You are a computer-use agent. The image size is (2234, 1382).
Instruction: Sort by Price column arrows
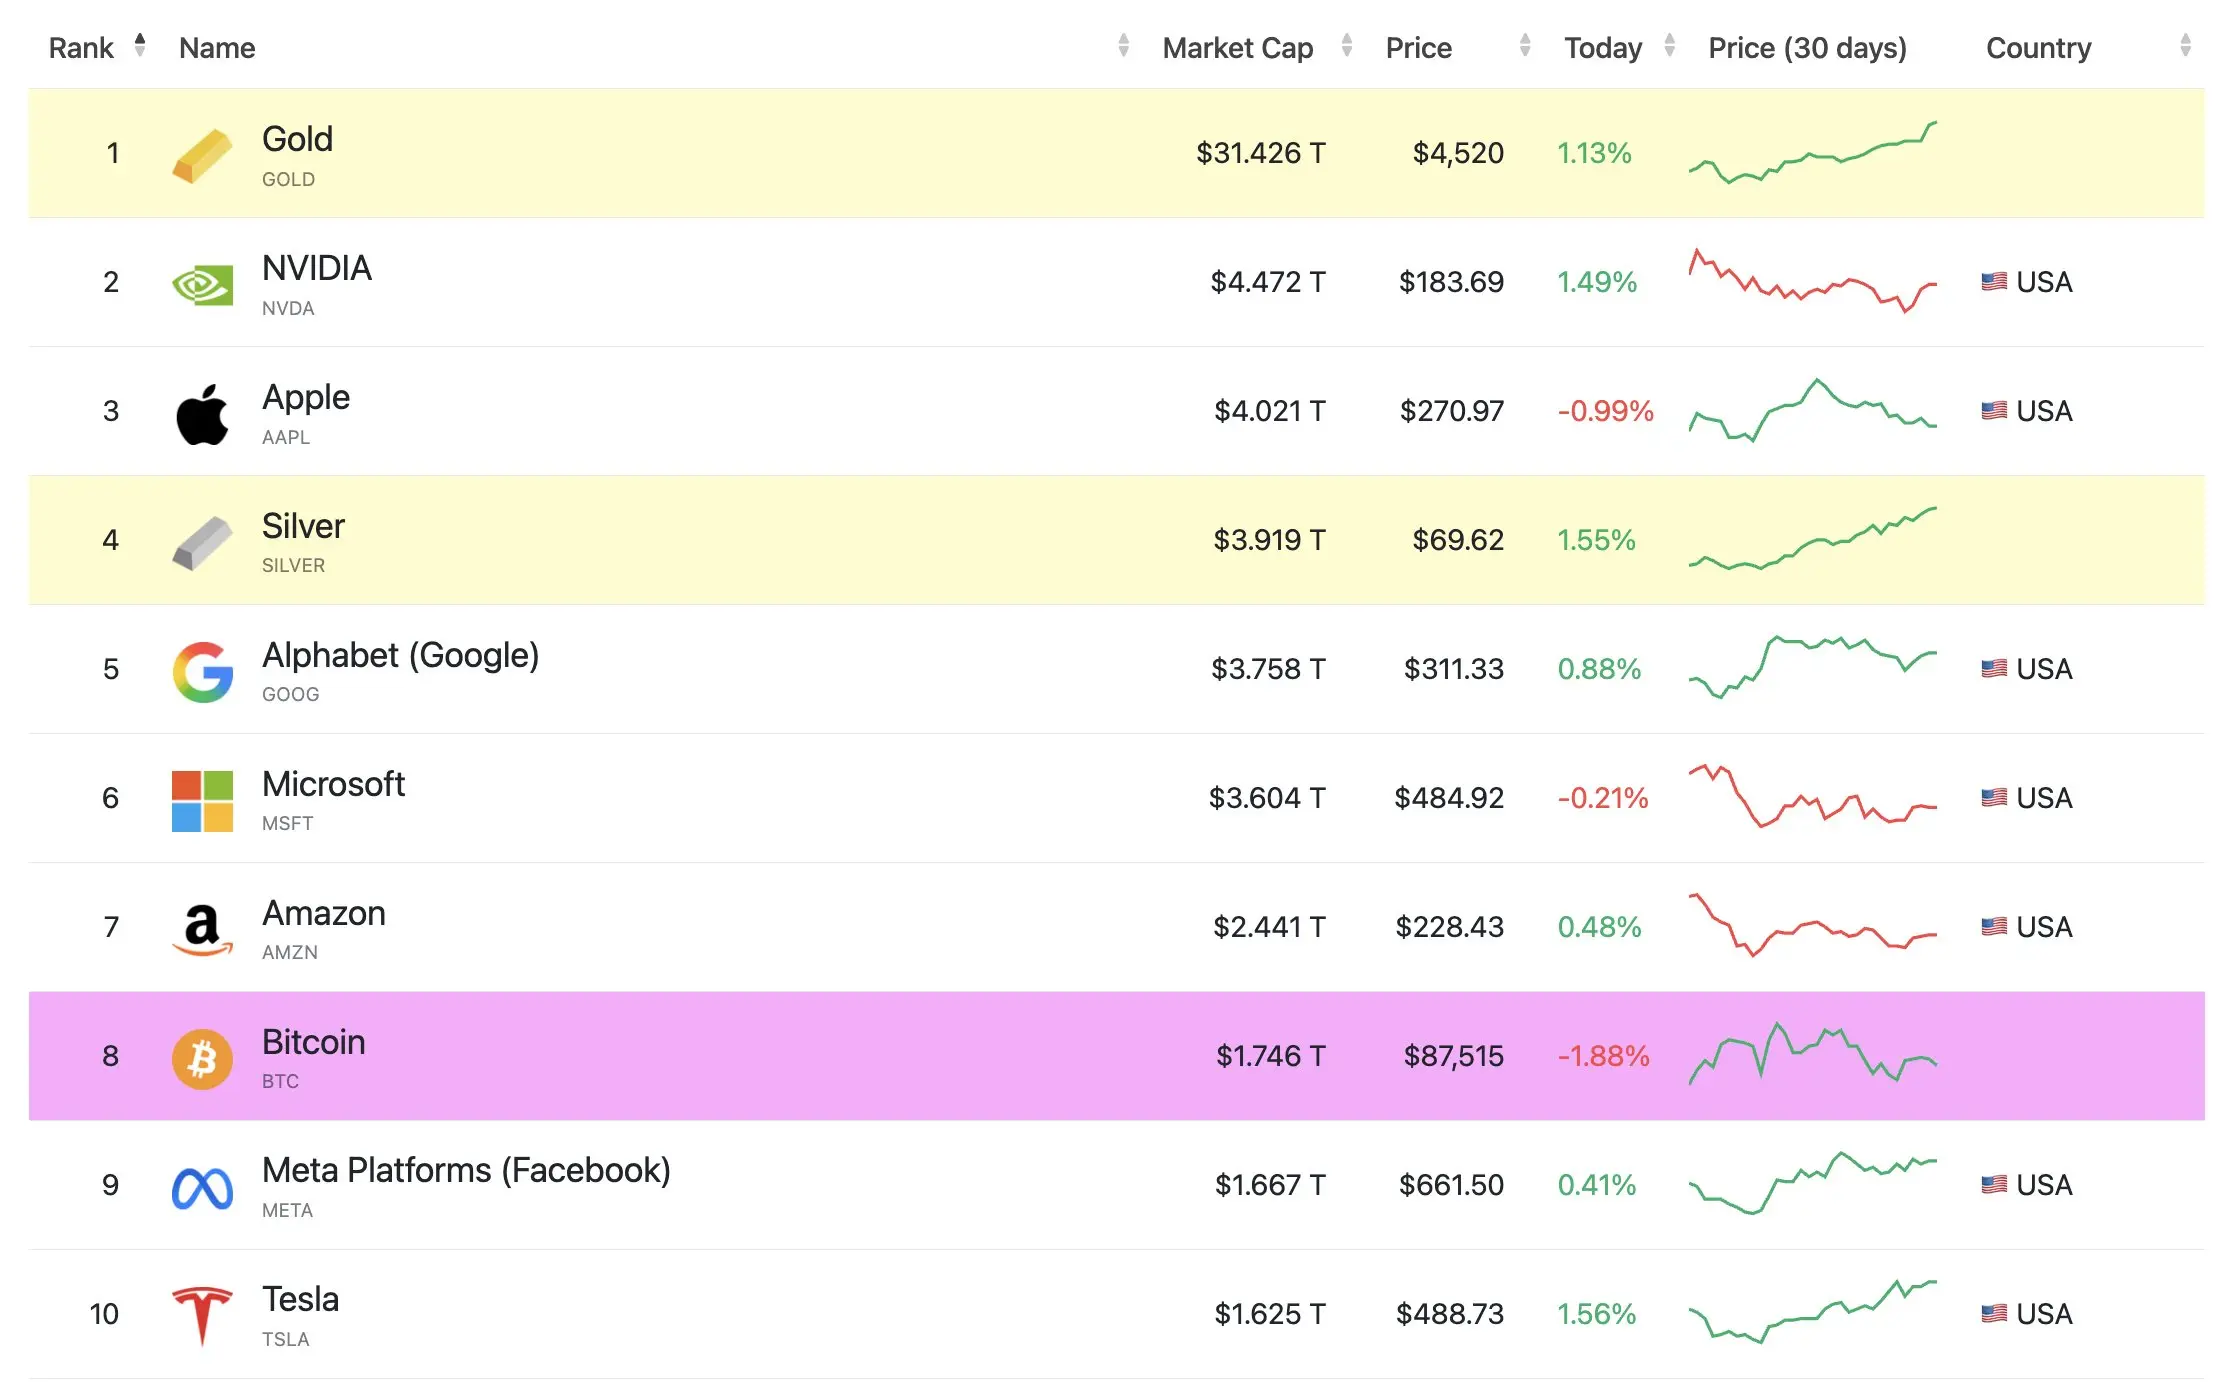point(1524,45)
